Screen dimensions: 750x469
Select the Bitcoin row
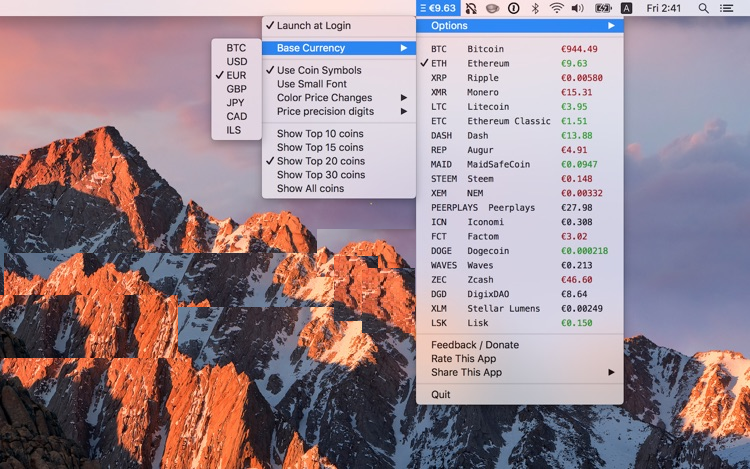[519, 49]
